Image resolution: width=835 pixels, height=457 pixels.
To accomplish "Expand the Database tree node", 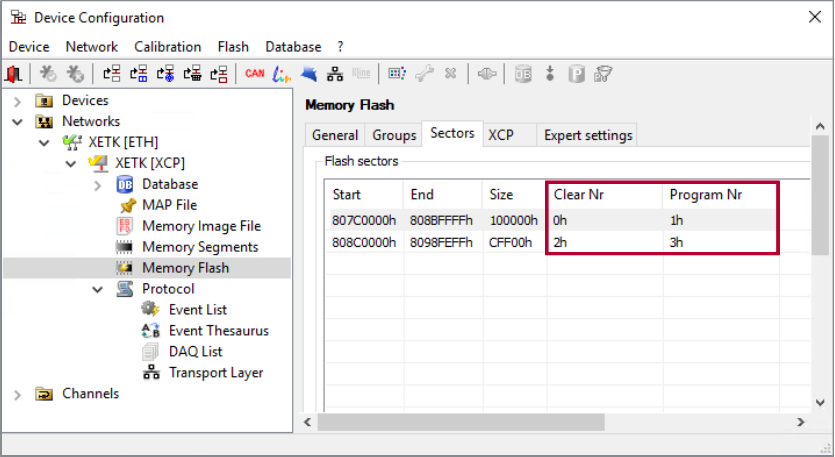I will tap(97, 185).
